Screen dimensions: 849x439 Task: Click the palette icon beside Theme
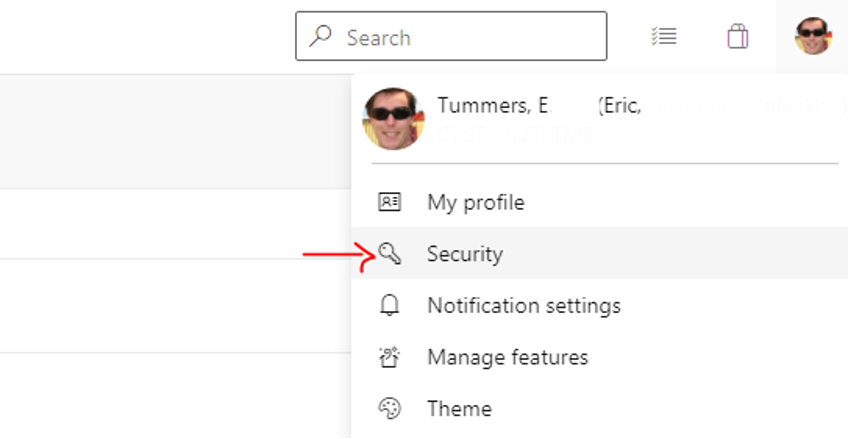point(389,408)
